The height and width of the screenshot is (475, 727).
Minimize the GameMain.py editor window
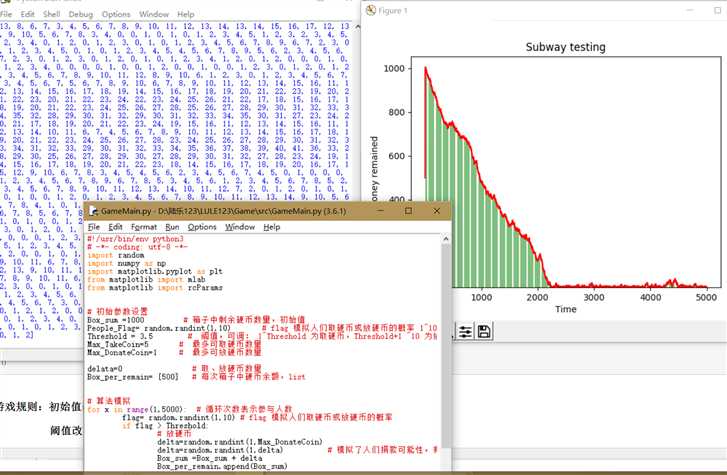[x=381, y=211]
